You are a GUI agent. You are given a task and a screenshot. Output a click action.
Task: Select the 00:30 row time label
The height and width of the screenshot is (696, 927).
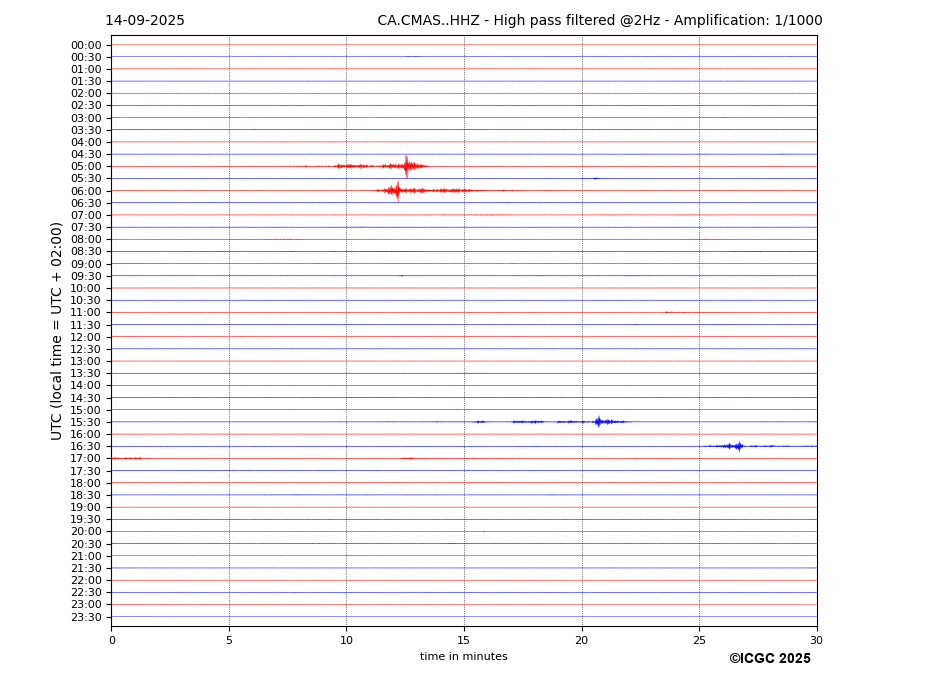[86, 57]
